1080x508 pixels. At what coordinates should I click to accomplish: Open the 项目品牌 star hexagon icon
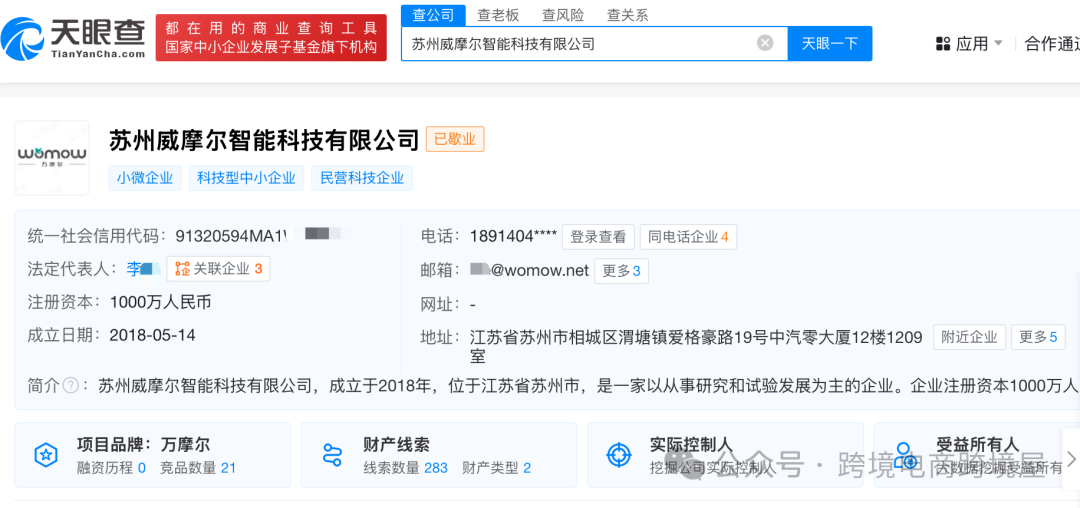click(x=46, y=455)
